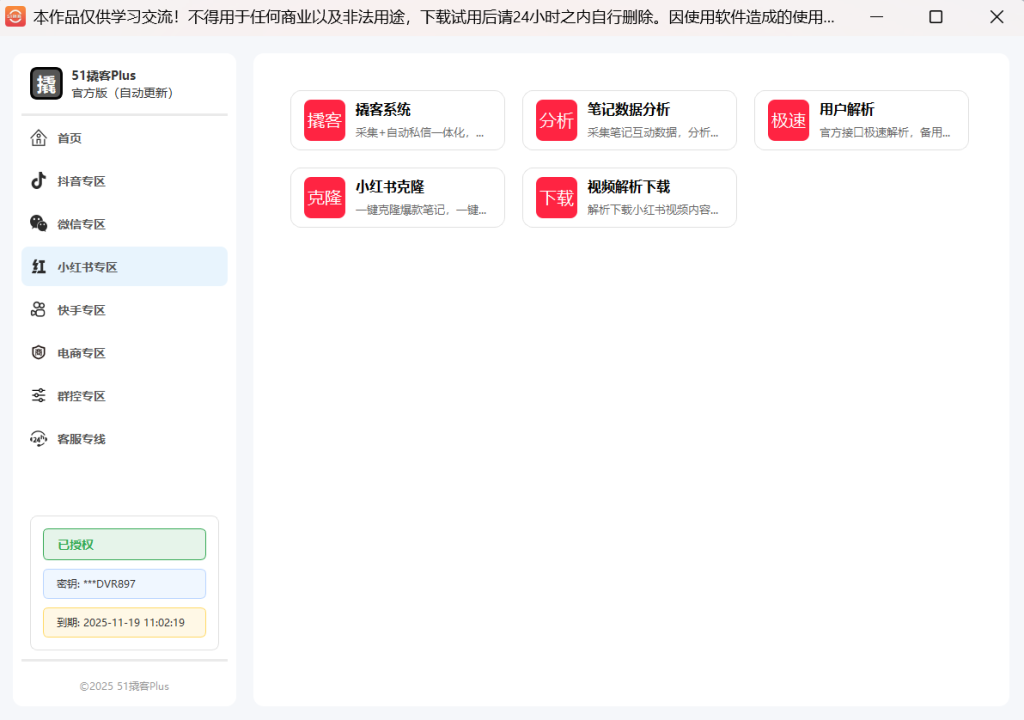Image resolution: width=1024 pixels, height=720 pixels.
Task: Open 视频解析下载 card title
Action: coord(628,187)
